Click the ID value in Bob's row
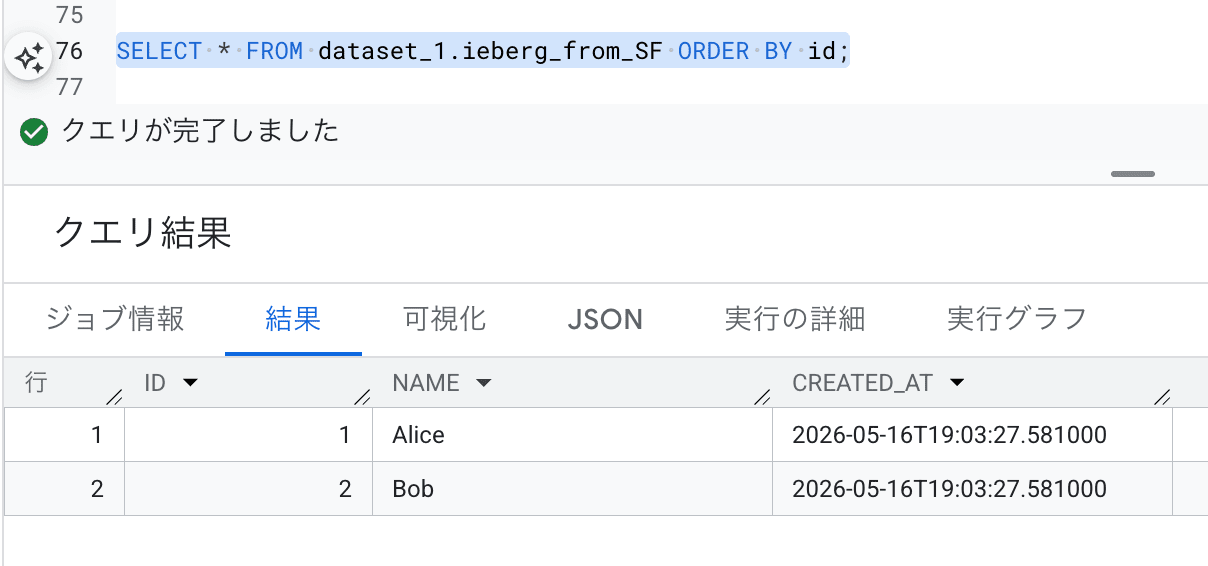This screenshot has width=1208, height=566. [x=345, y=489]
